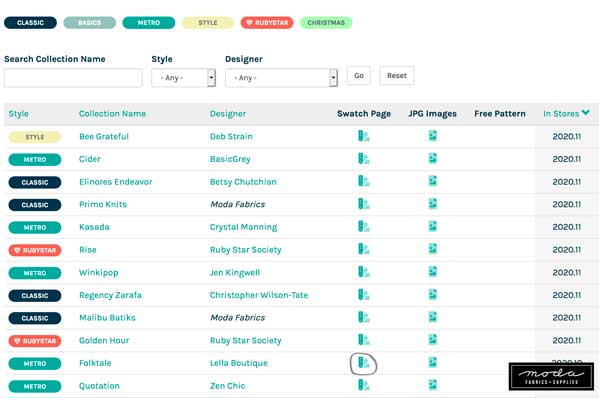Open JPG images icon for Golden Hour
The image size is (600, 398).
432,340
